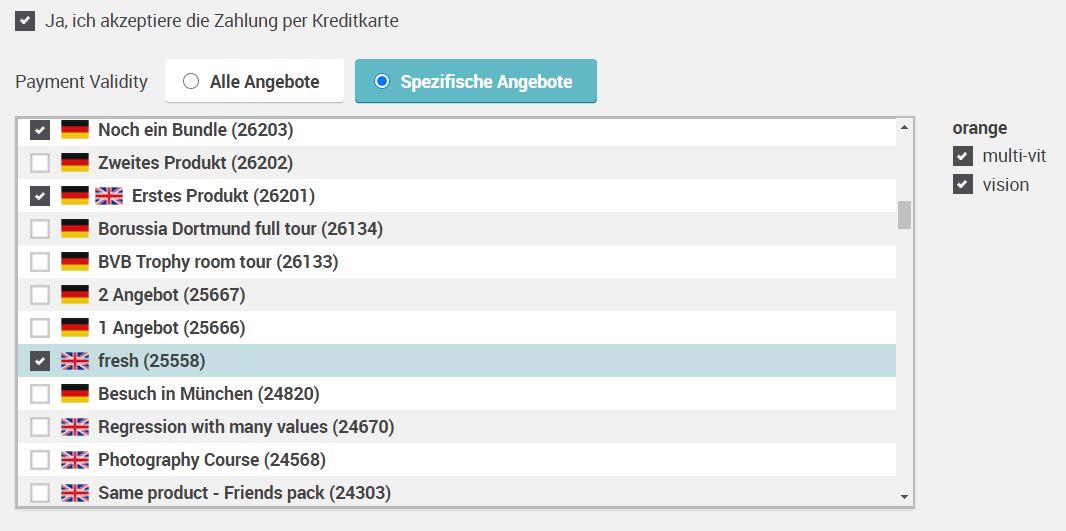Click the German flag by Besuch in München
Screen dimensions: 1066x531
75,394
